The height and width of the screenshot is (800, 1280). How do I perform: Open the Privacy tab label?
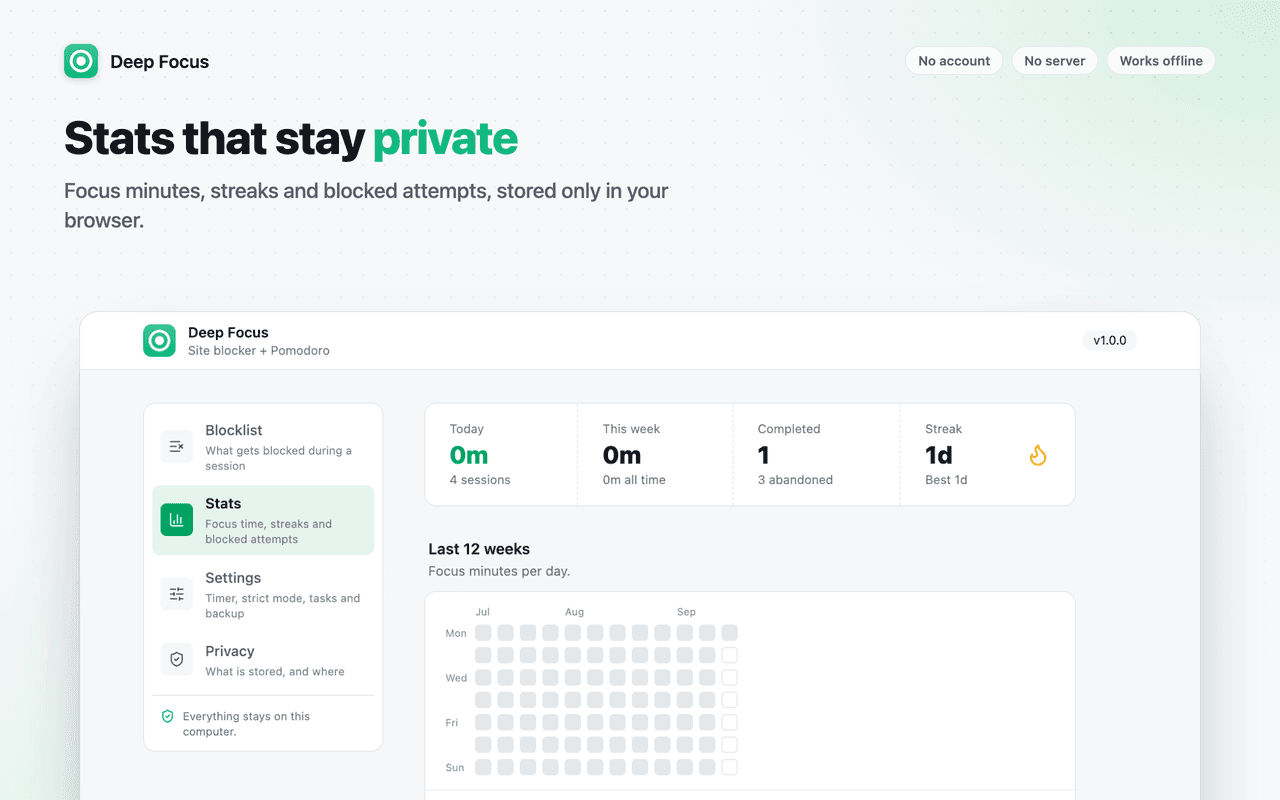point(230,651)
